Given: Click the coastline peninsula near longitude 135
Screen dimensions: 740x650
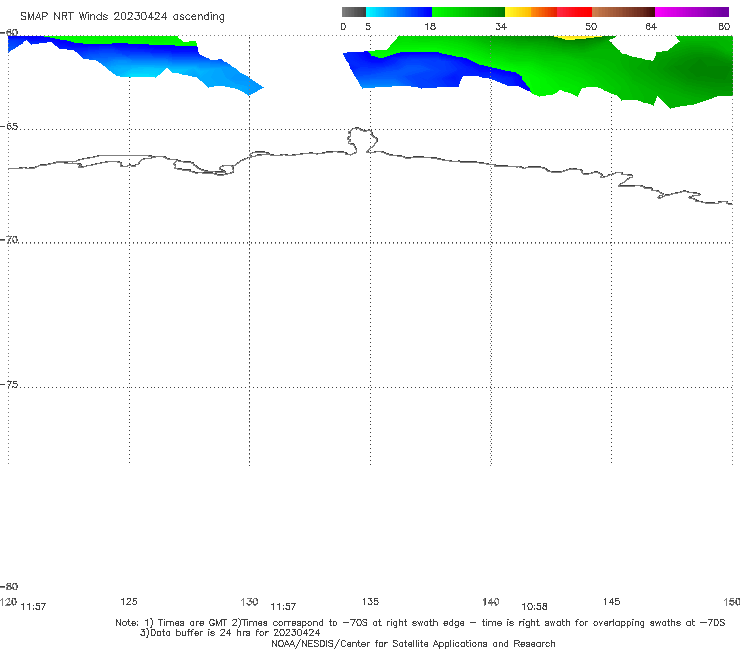Looking at the screenshot, I should pyautogui.click(x=362, y=140).
